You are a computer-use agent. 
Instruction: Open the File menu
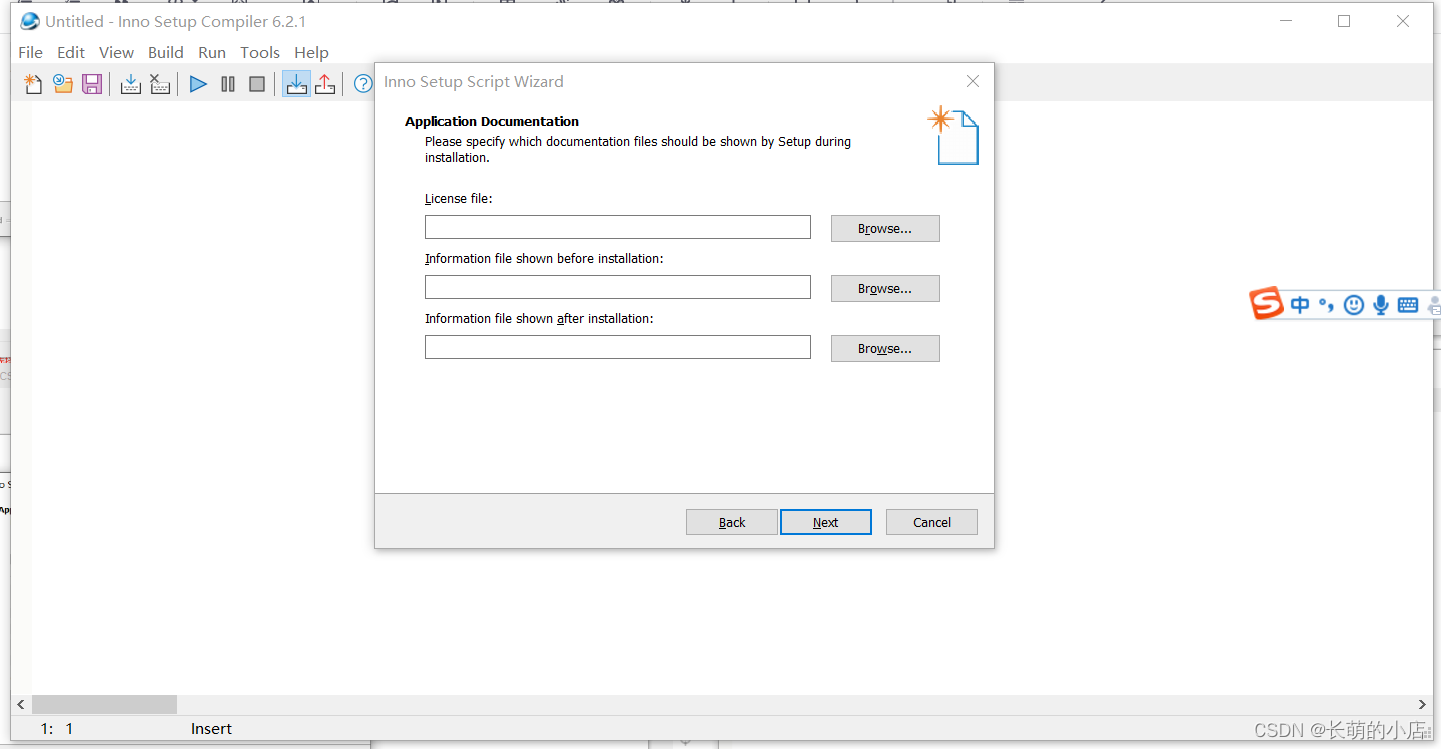pos(31,52)
